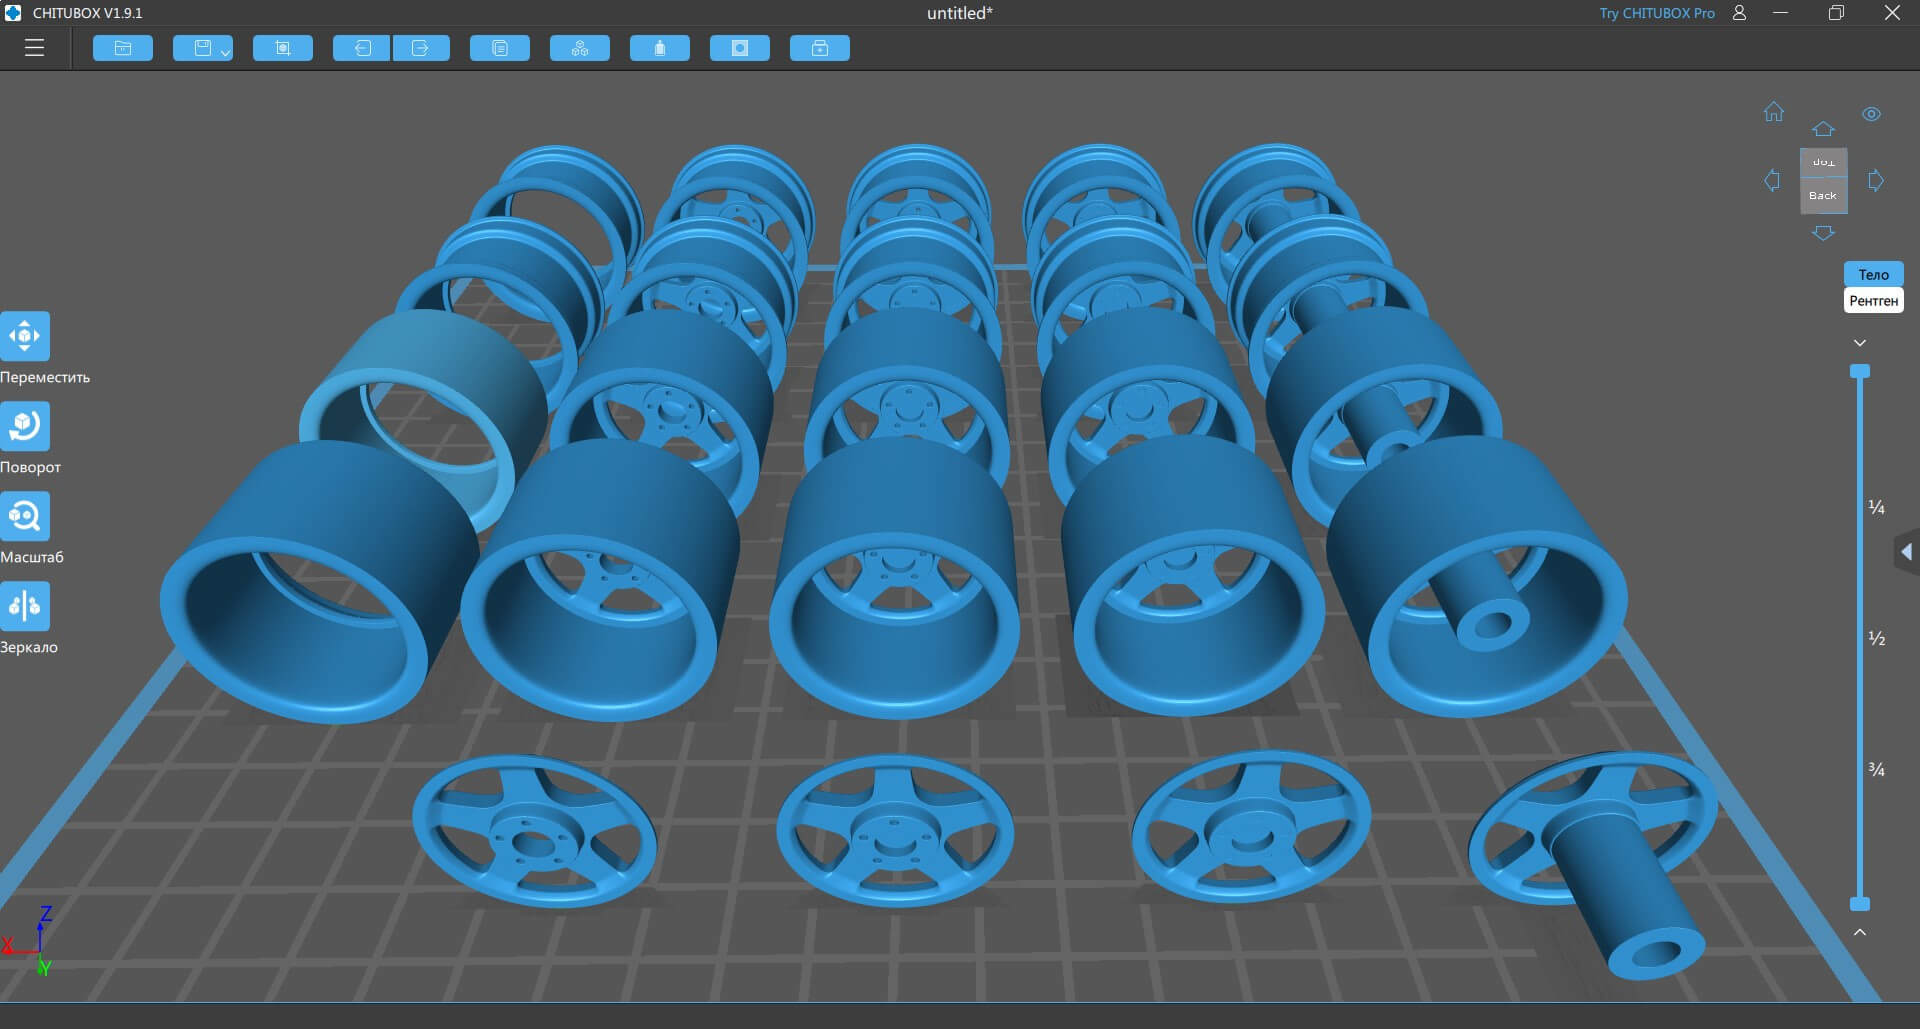Screen dimensions: 1920x1029
Task: Click the copy models toolbar icon
Action: tap(499, 48)
